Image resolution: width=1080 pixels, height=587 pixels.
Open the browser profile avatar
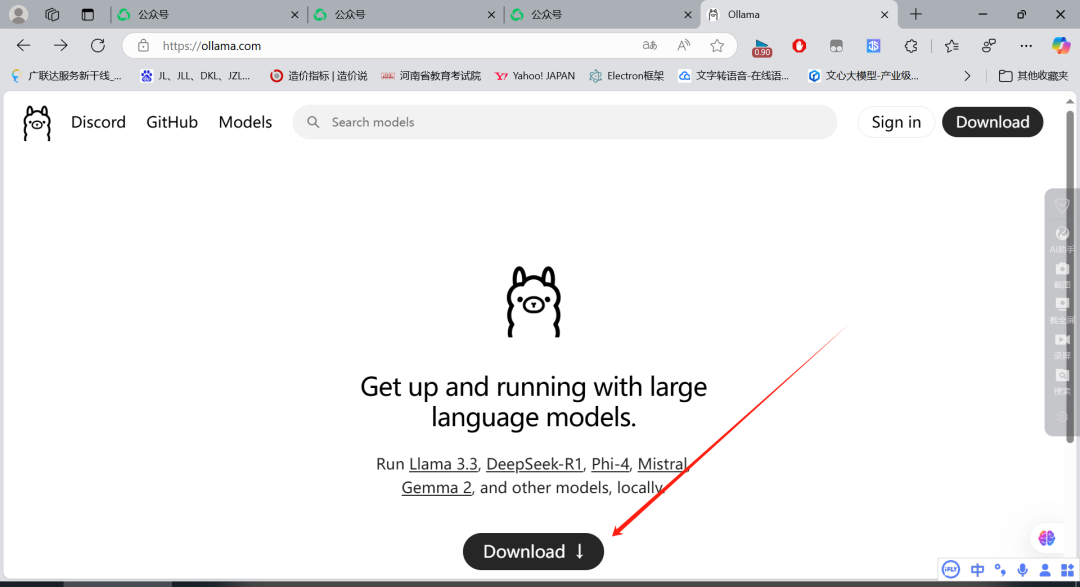(x=19, y=14)
